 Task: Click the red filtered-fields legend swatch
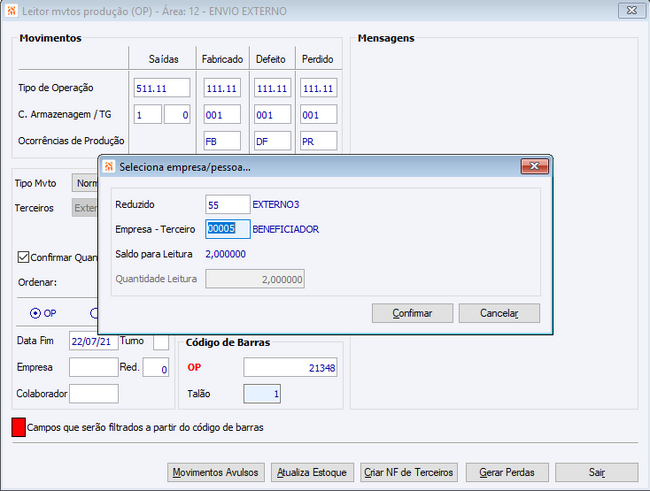(19, 427)
